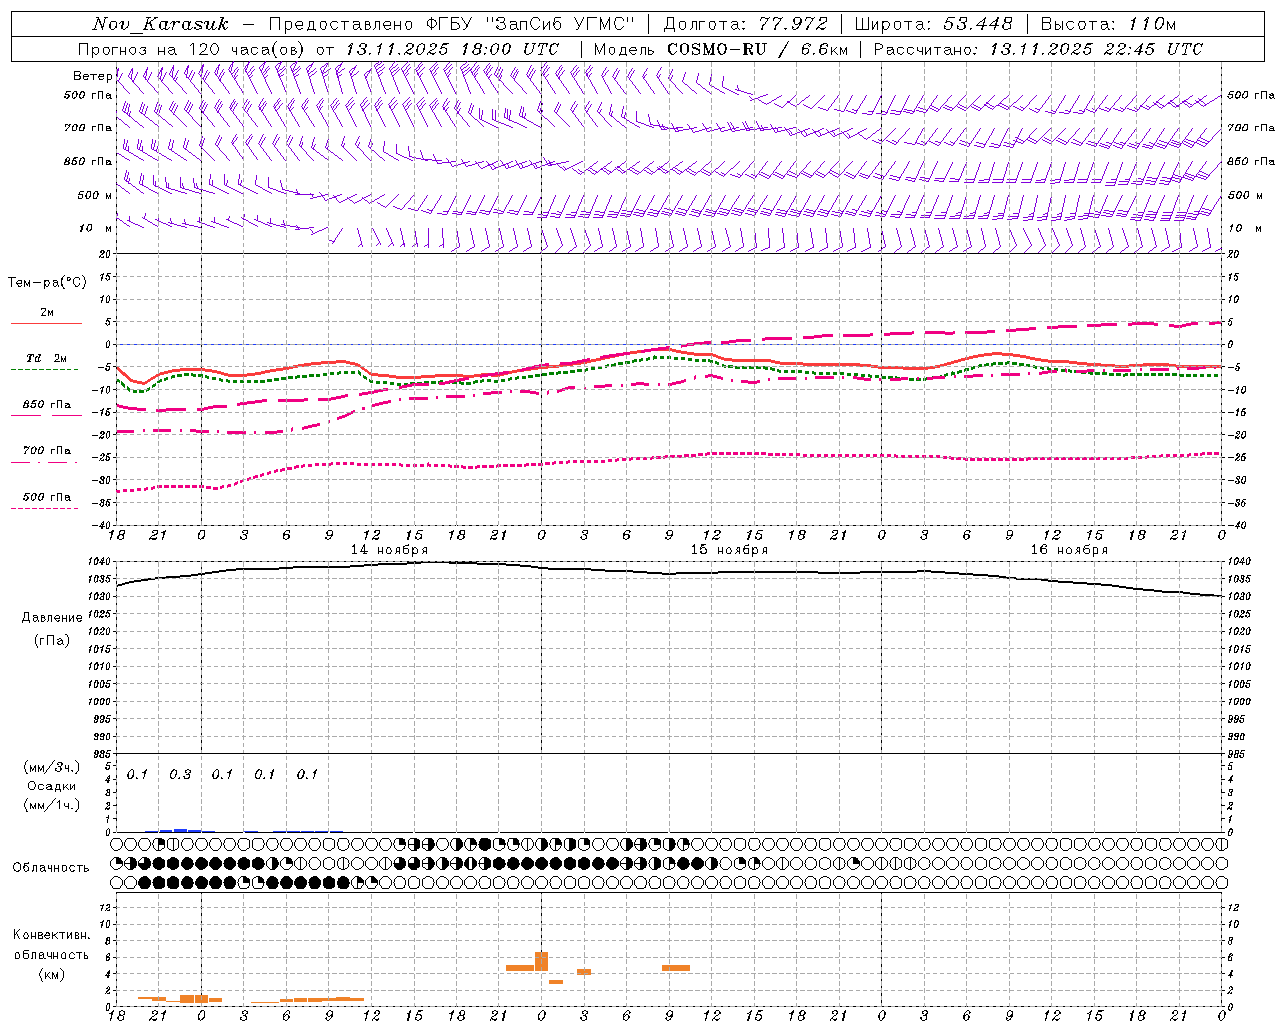1280x1024 pixels.
Task: Click the Рассчитано: 13.11.2025 22:45 UTC text
Action: pos(1038,49)
